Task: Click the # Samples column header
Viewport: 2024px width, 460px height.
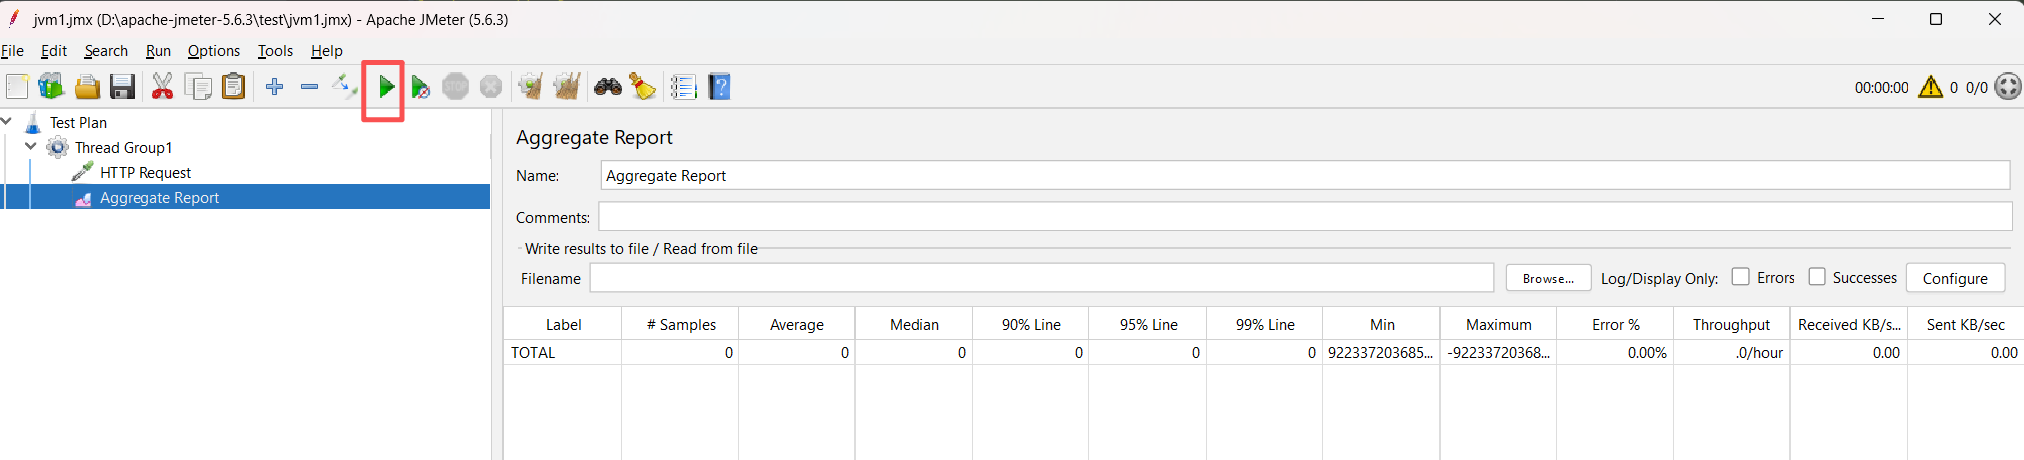Action: pos(680,324)
